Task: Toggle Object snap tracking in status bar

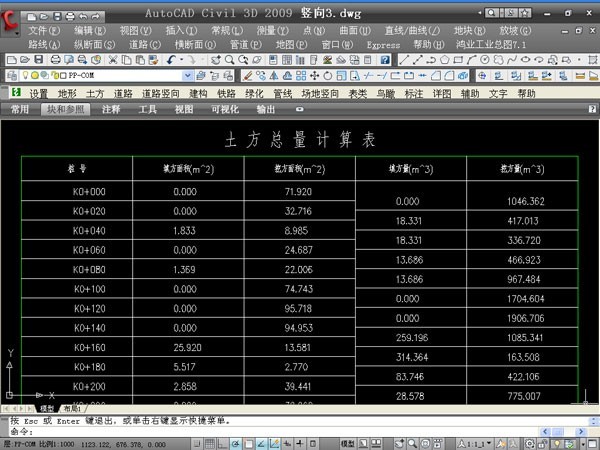Action: coord(261,444)
